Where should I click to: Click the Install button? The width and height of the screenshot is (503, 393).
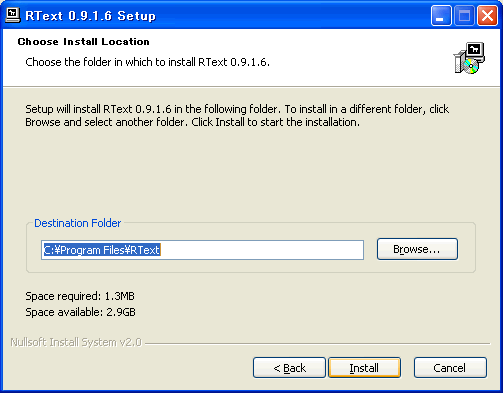364,368
